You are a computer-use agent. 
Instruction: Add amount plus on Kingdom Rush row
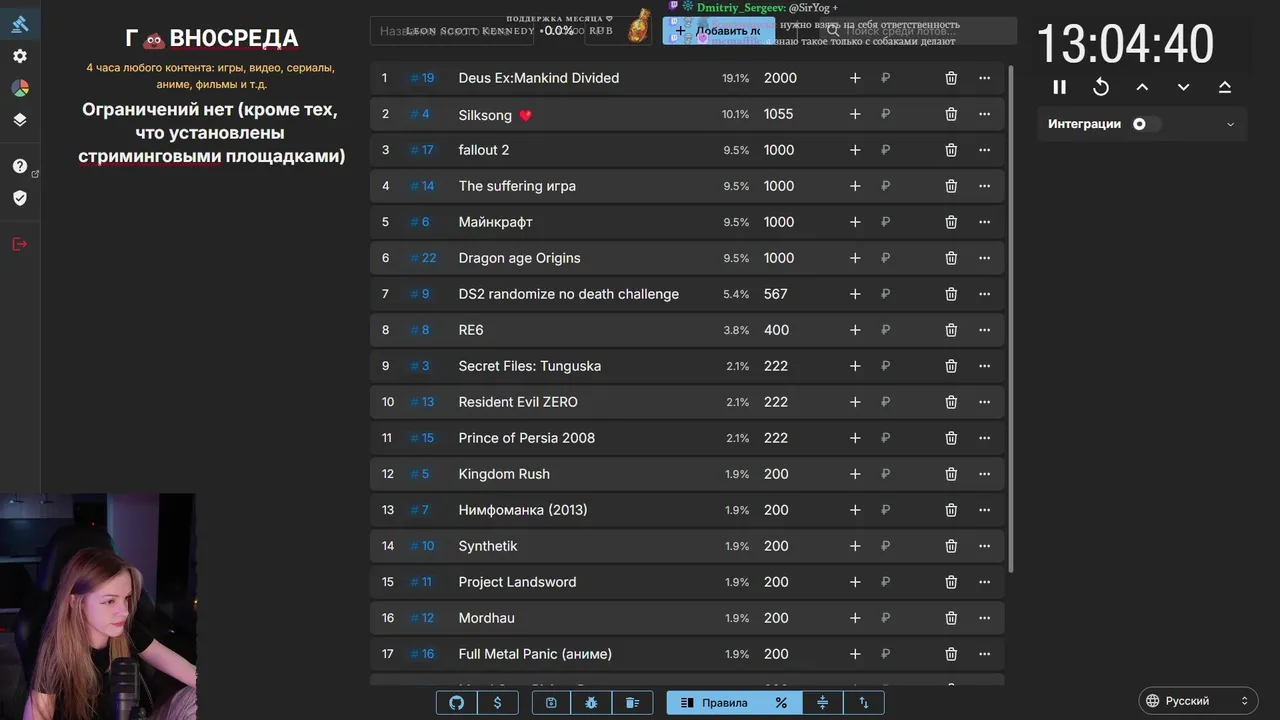click(855, 474)
